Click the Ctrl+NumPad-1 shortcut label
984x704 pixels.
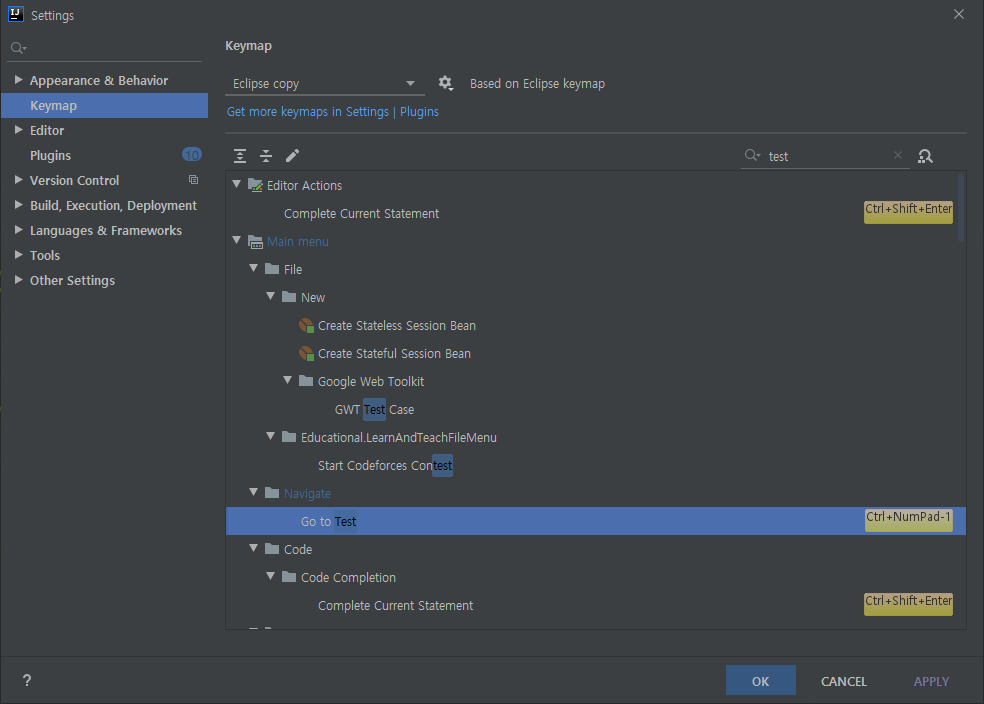pos(908,518)
